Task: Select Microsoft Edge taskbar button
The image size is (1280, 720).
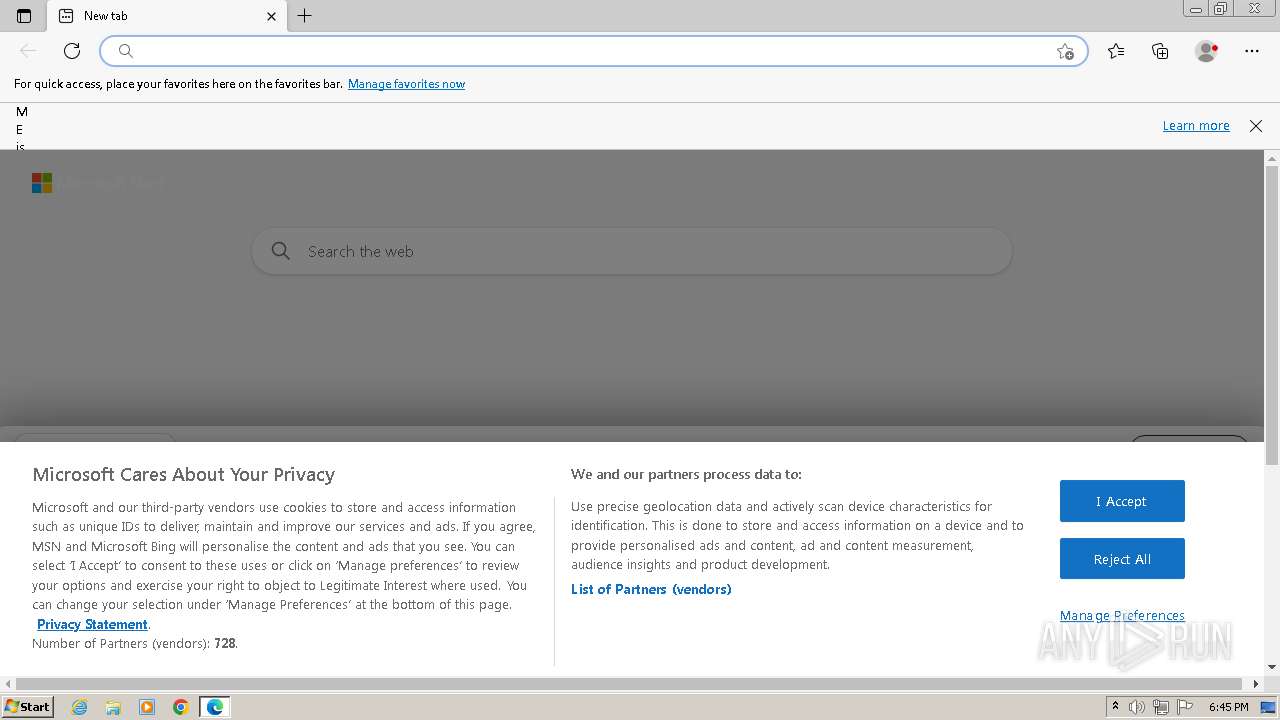Action: 215,707
